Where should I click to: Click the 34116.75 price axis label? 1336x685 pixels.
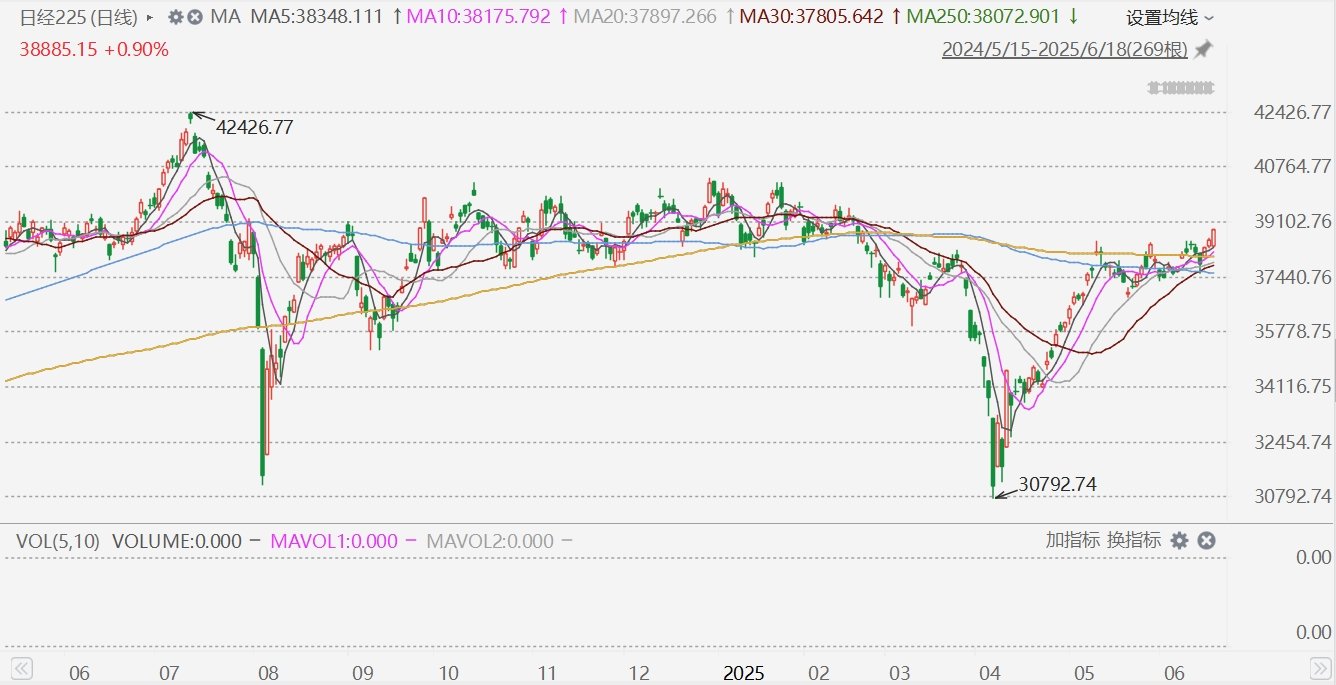[x=1292, y=386]
